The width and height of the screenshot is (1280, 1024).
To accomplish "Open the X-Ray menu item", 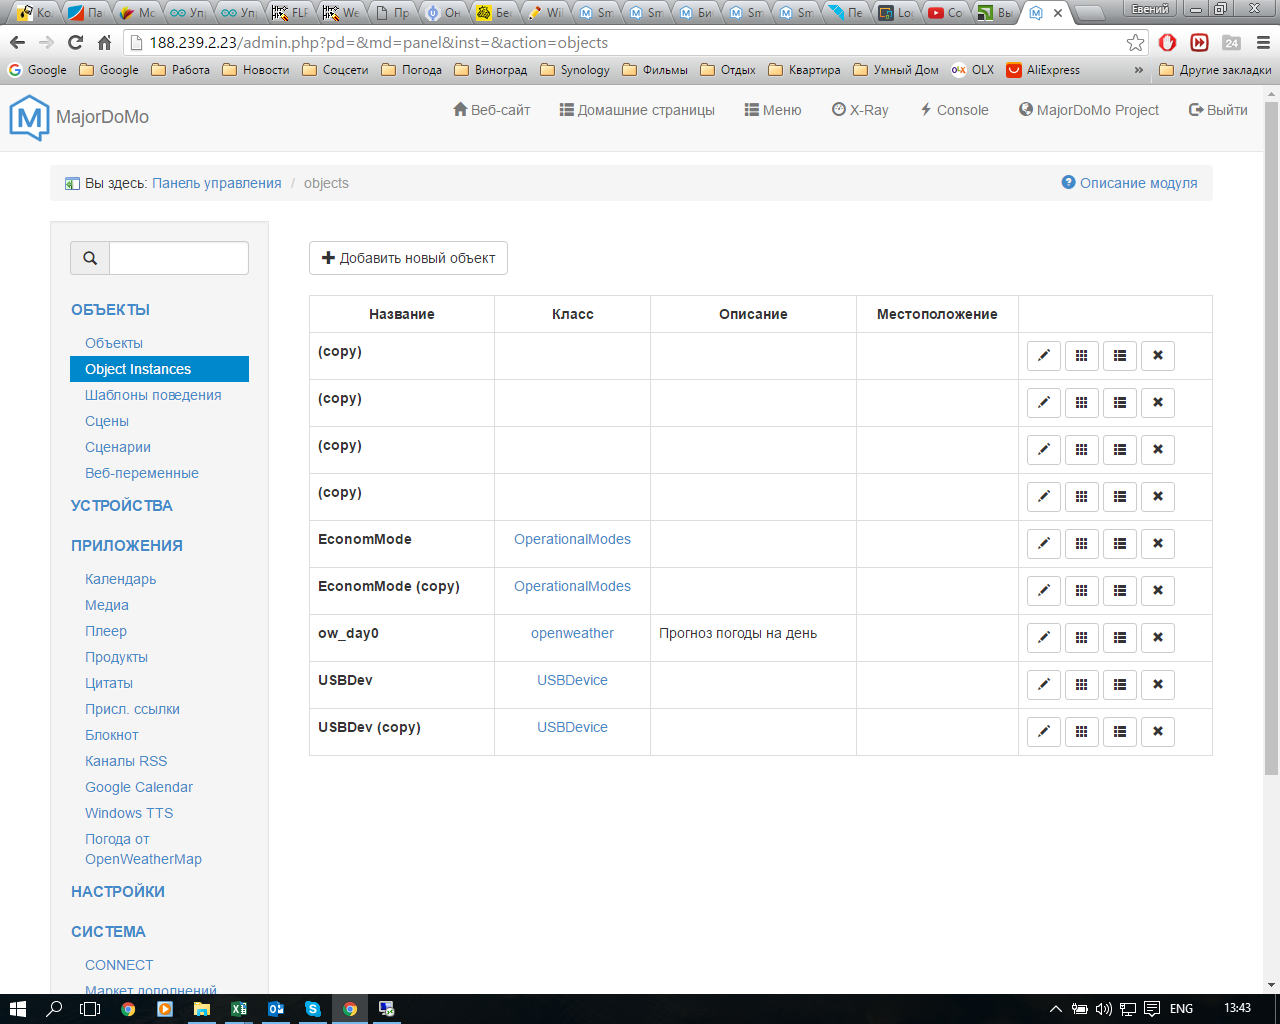I will 860,110.
